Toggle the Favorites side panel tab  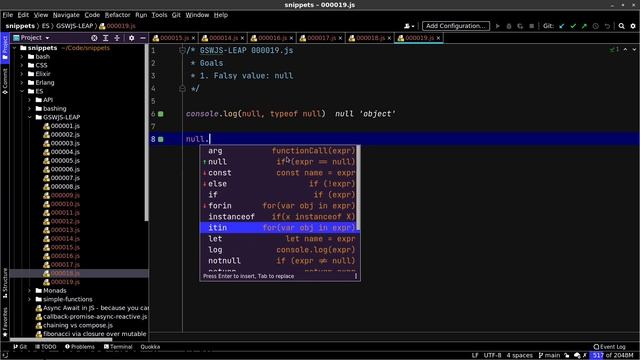[5, 322]
